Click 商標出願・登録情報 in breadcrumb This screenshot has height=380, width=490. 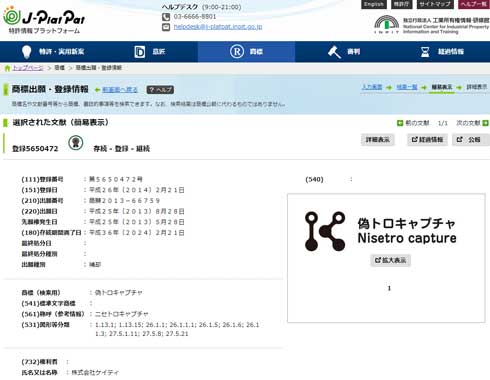(98, 68)
